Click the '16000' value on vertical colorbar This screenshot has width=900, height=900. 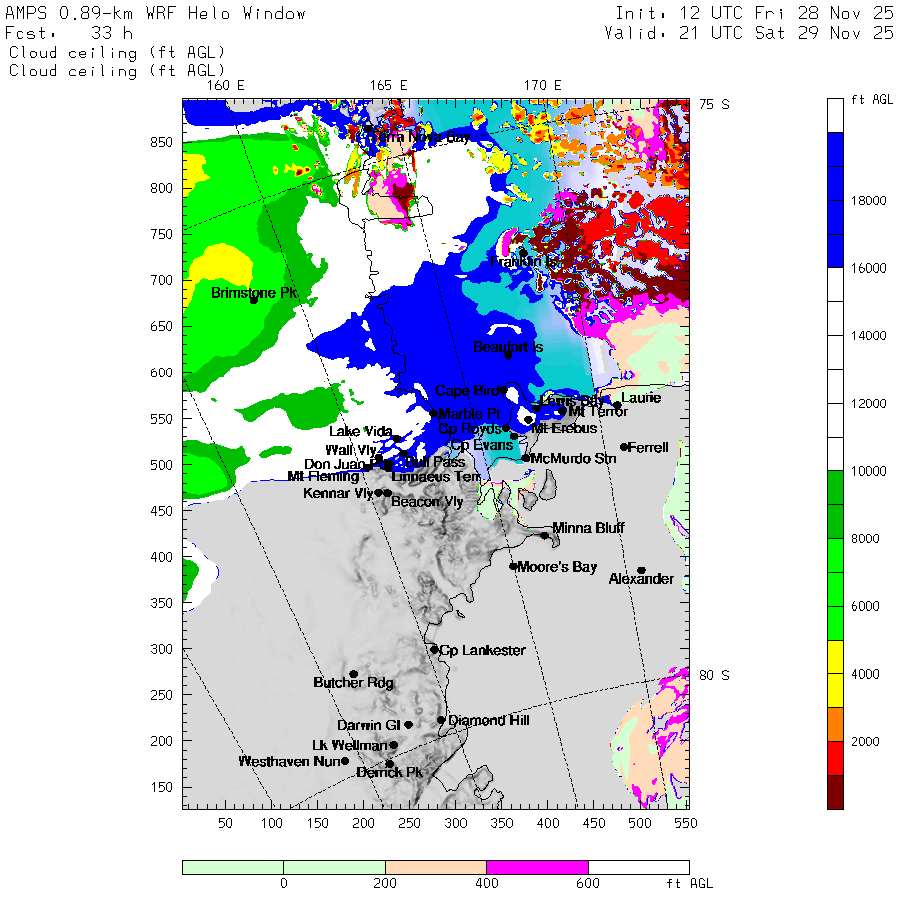point(868,268)
